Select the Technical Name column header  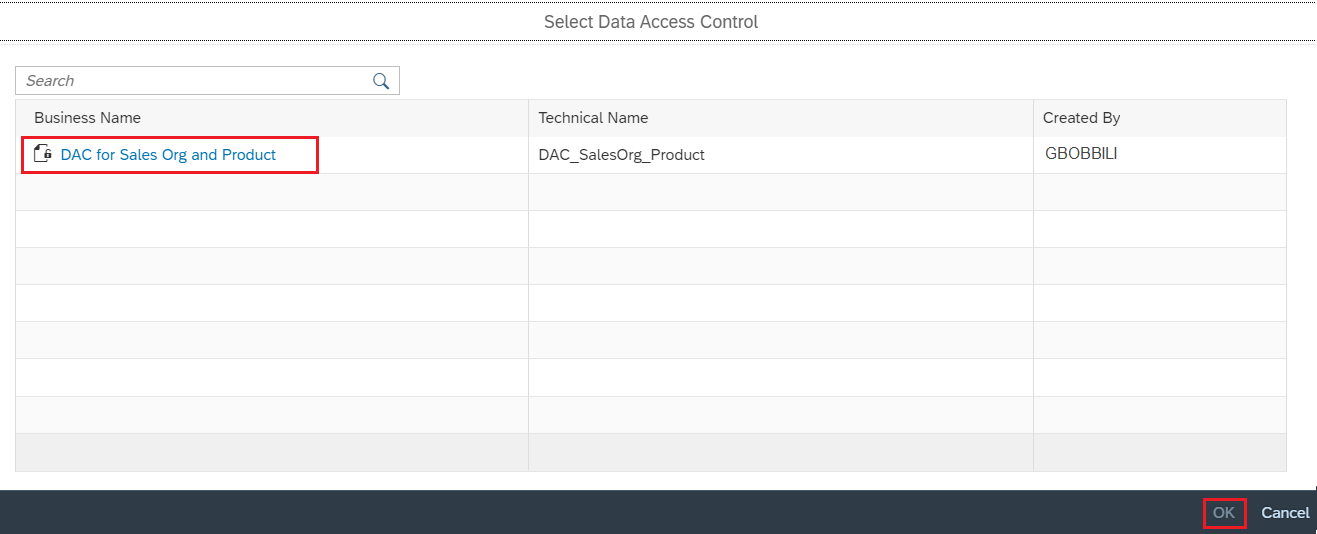(593, 118)
